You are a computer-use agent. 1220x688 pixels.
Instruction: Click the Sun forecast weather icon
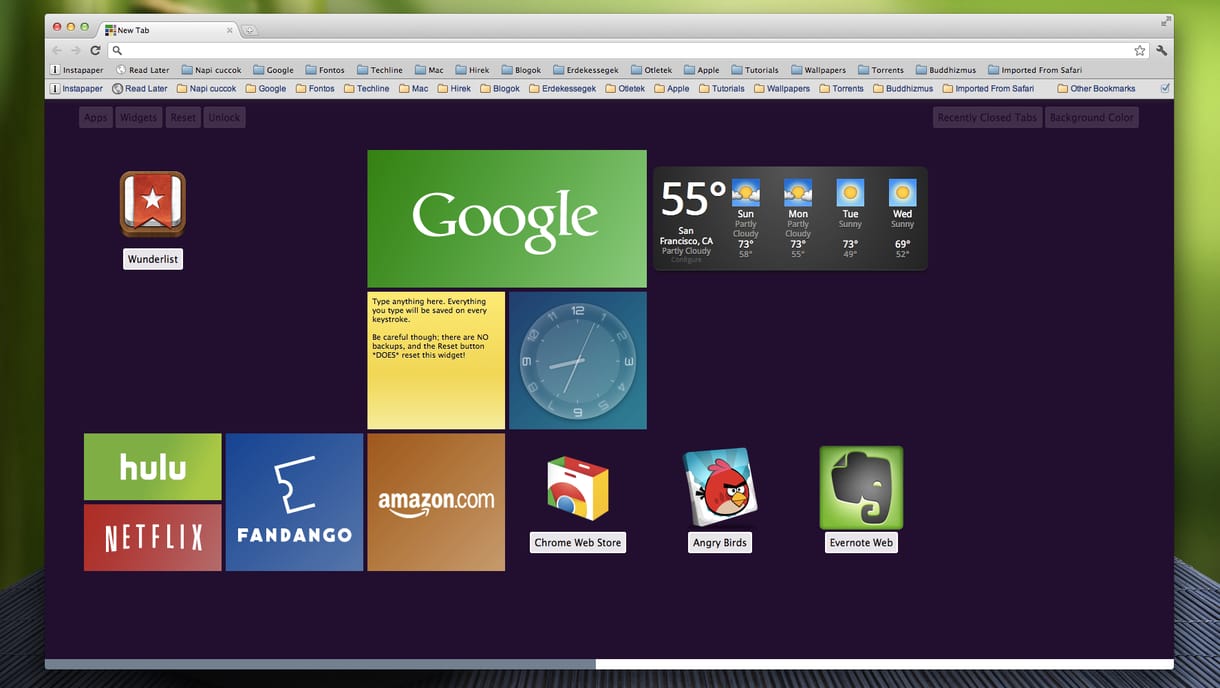point(746,192)
